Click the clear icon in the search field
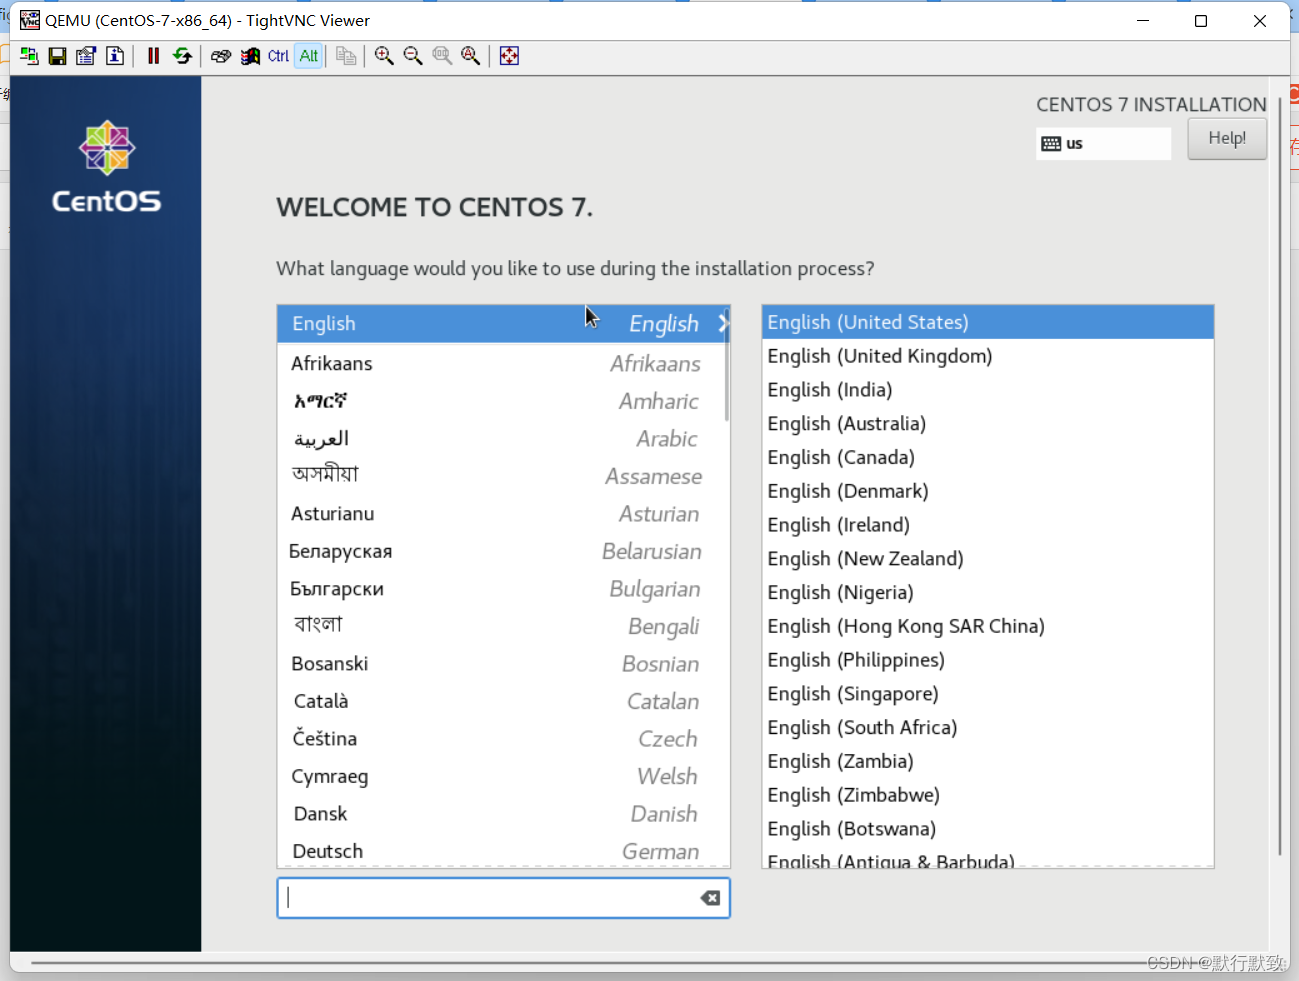The height and width of the screenshot is (981, 1299). tap(710, 898)
